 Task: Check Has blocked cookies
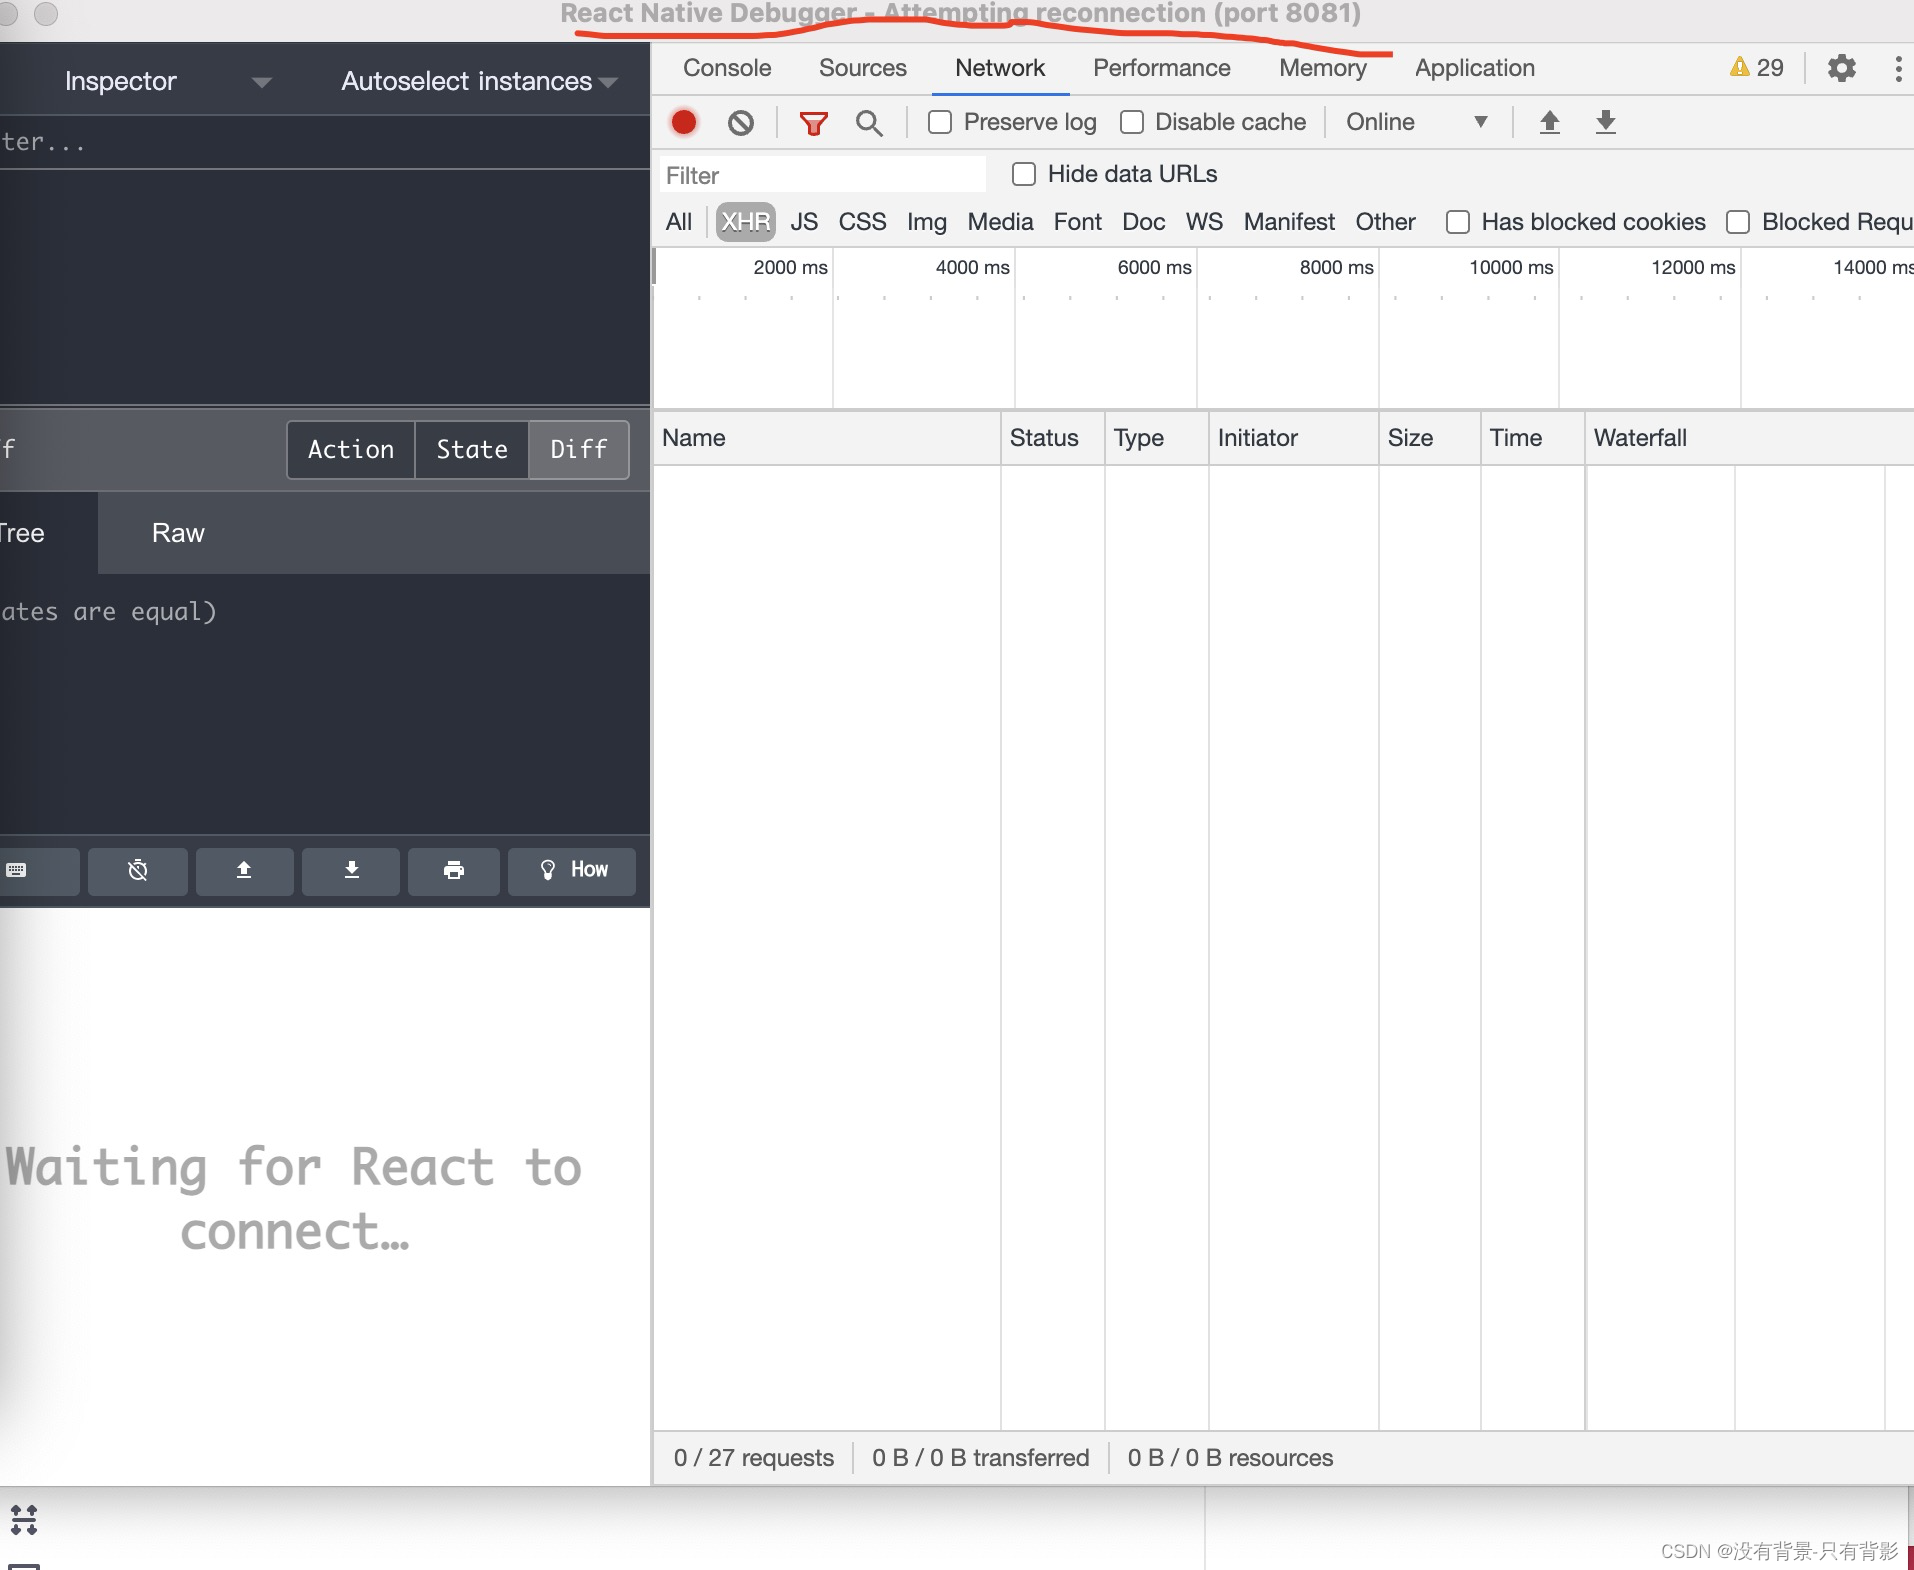point(1458,222)
